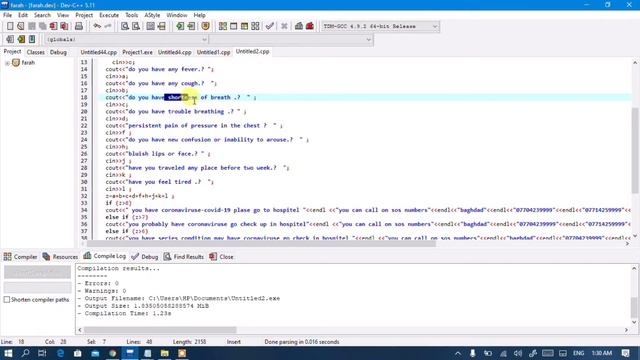The image size is (640, 360).
Task: Click the Toggle Bookmarks icon
Action: click(x=21, y=39)
